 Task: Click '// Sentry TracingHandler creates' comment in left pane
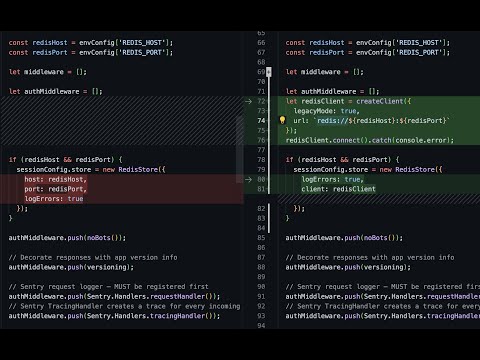click(124, 306)
